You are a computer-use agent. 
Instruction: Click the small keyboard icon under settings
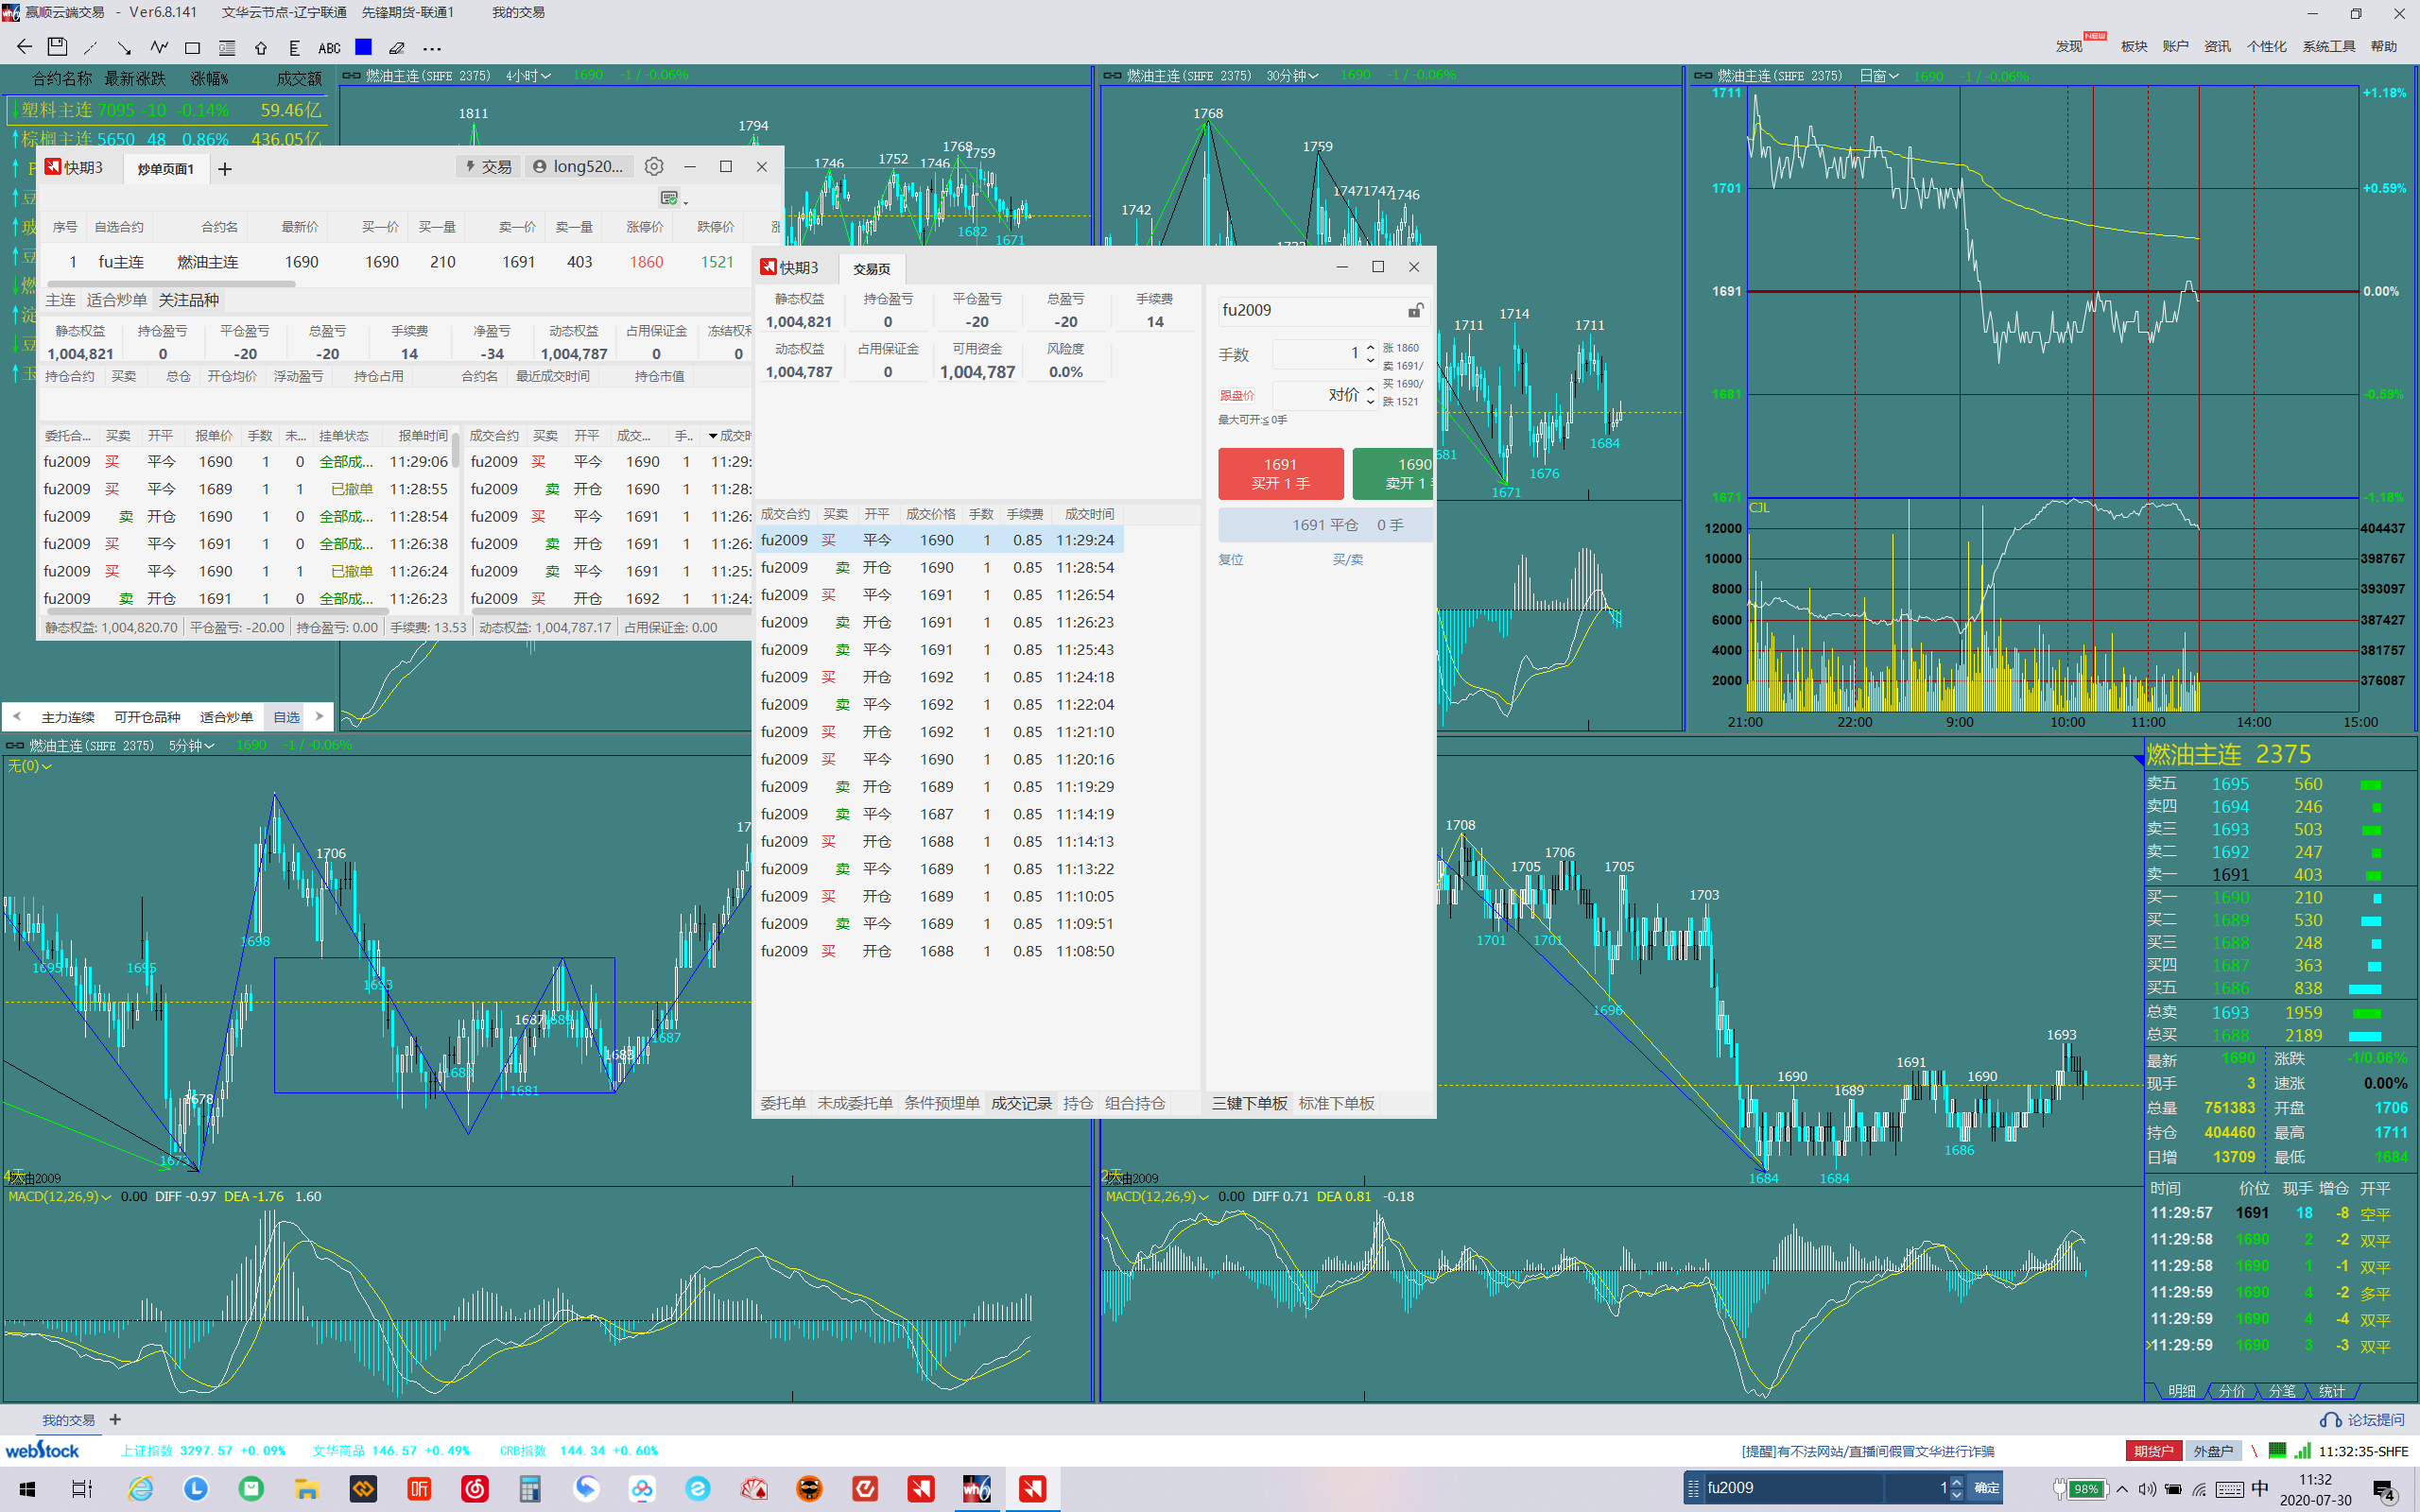pos(669,197)
